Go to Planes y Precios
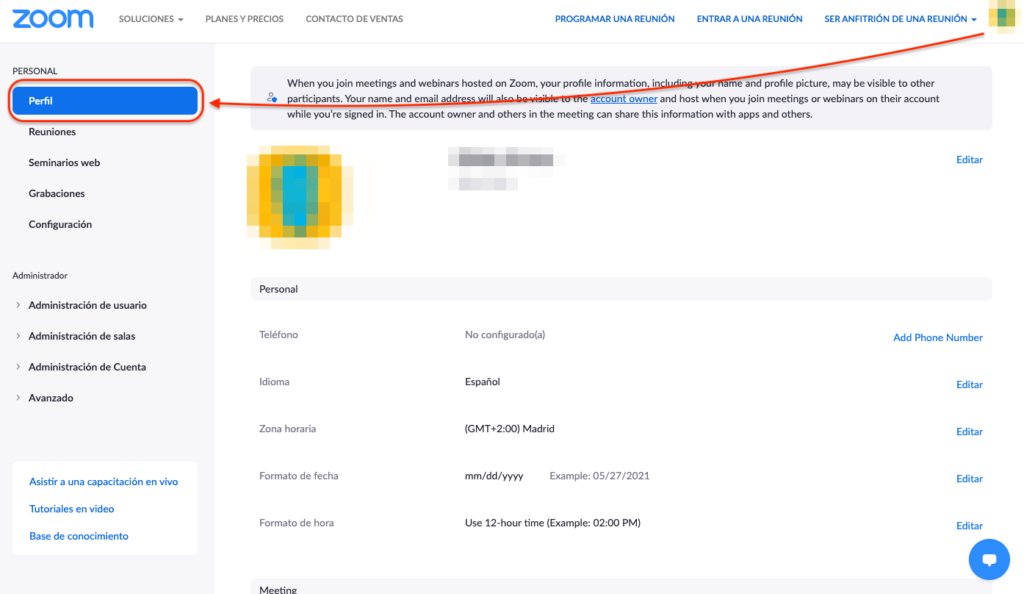 244,19
